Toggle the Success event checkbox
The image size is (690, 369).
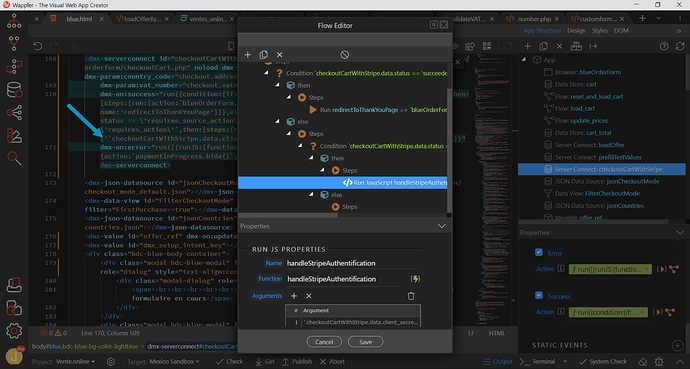tap(539, 296)
